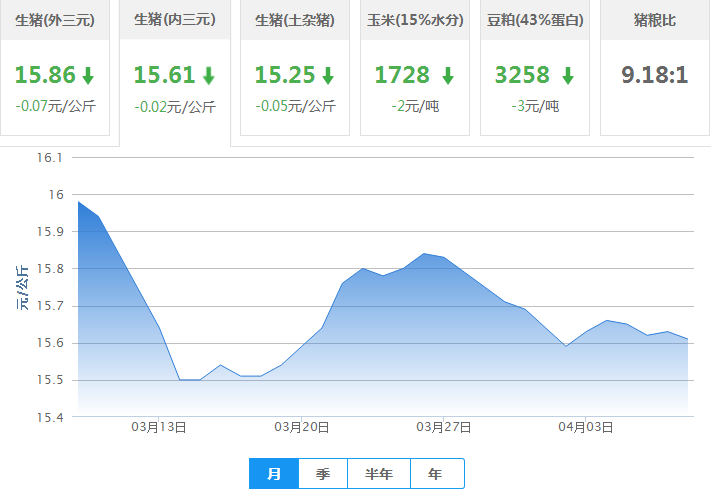Screen dimensions: 711x498
Task: Open the 玉米(15%水分) corn tab
Action: tap(415, 20)
